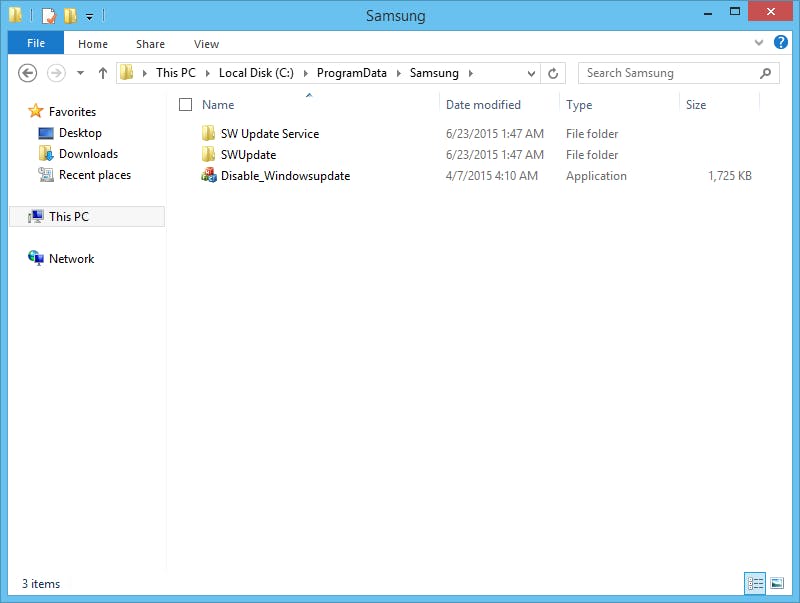The image size is (800, 603).
Task: Expand the ribbon with the chevron
Action: click(x=759, y=43)
